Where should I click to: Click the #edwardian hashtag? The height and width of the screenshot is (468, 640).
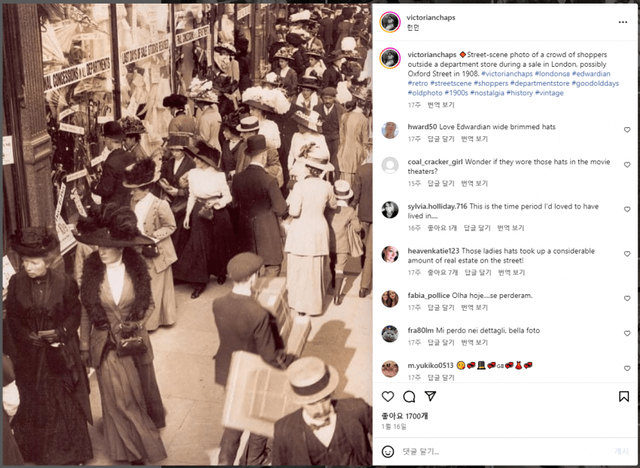tap(591, 74)
